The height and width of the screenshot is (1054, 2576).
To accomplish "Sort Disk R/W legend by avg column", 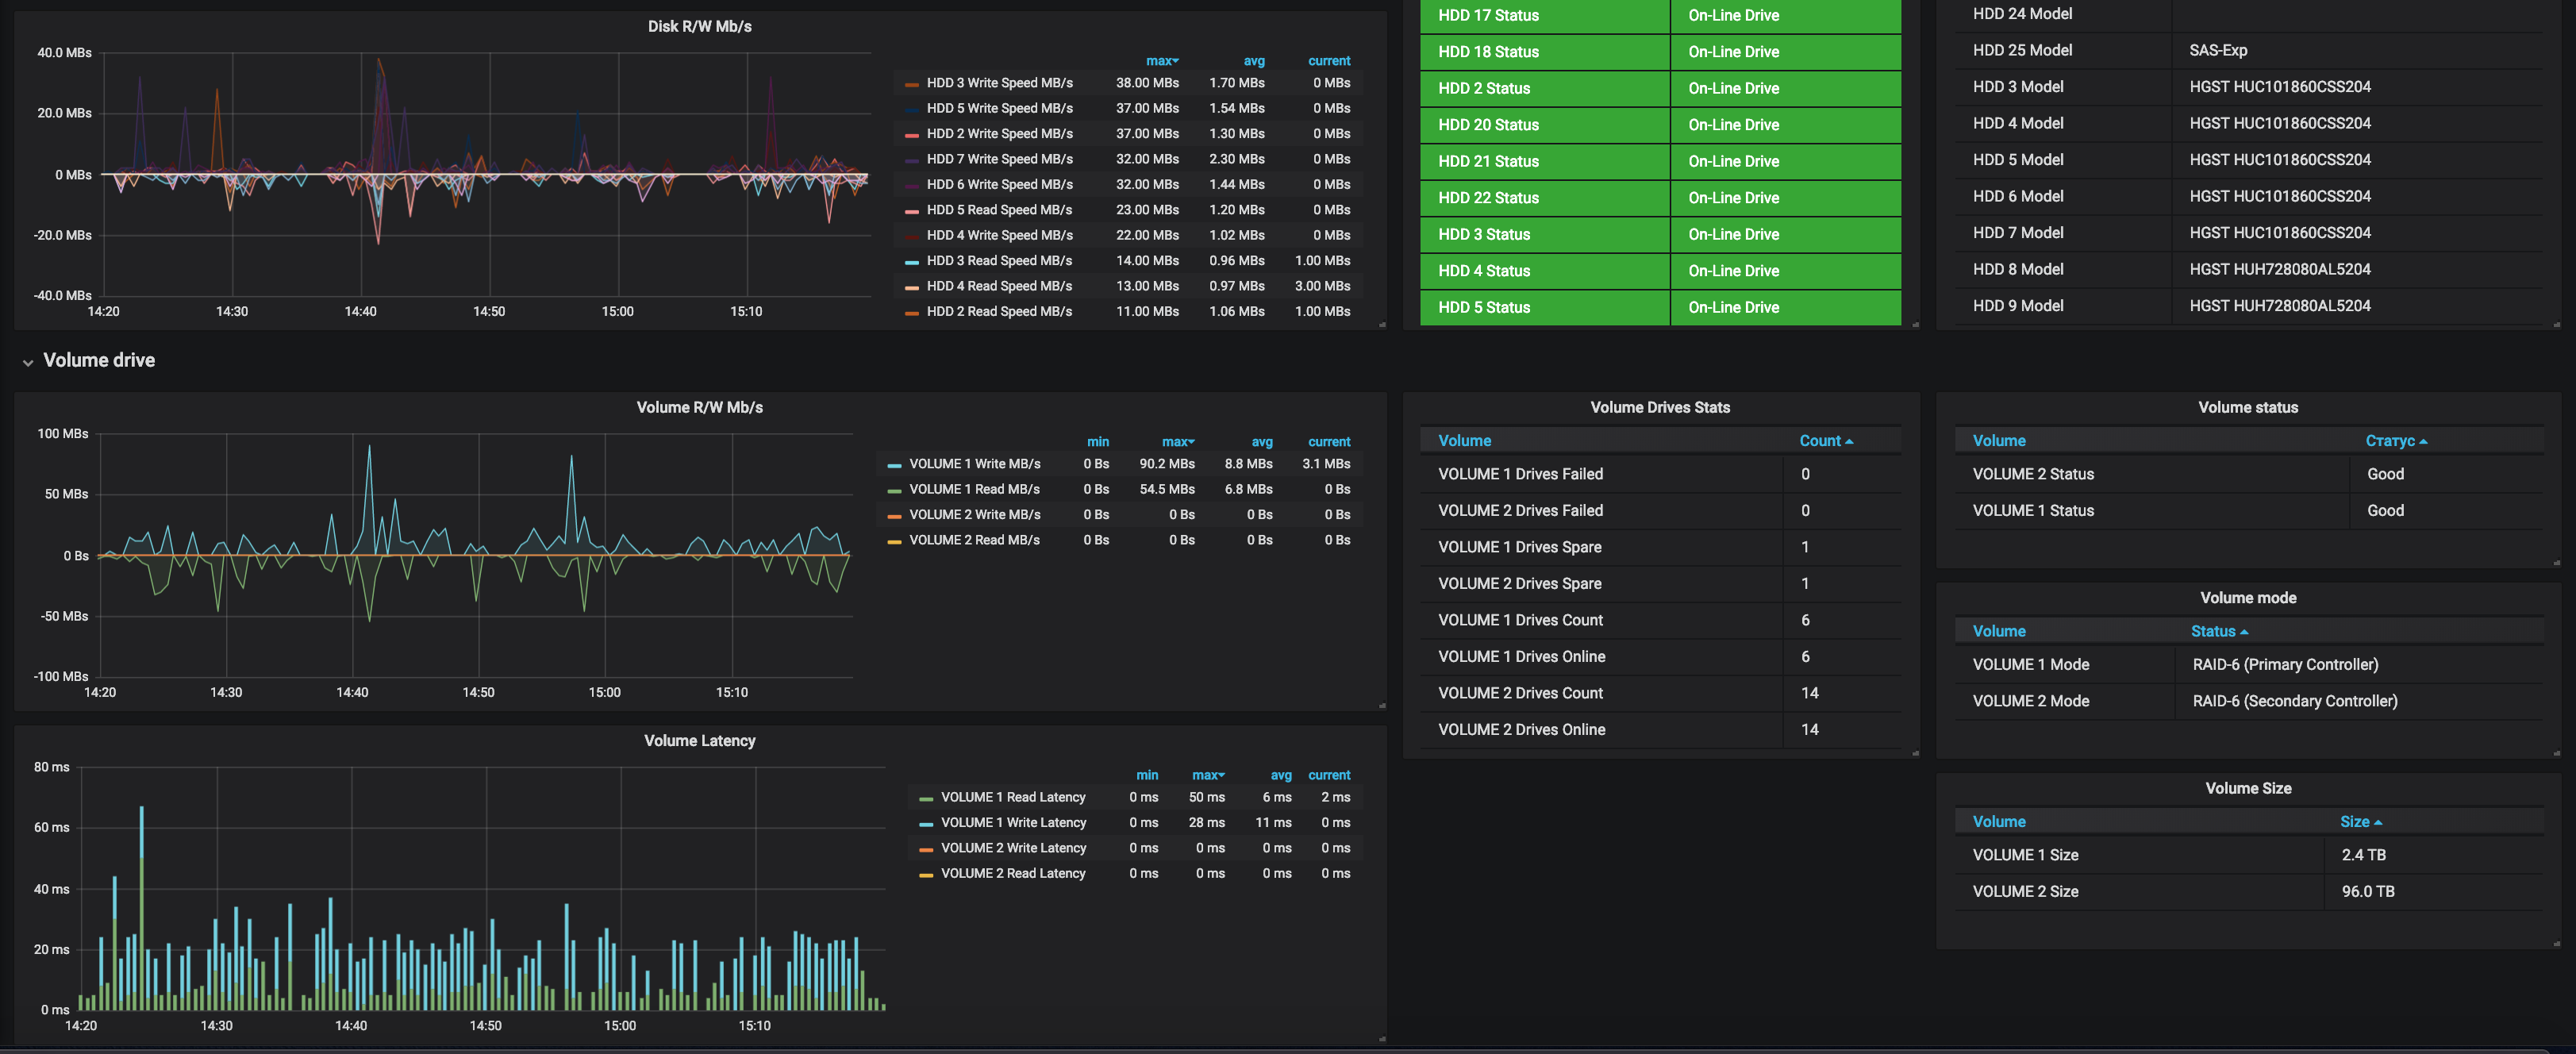I will [x=1253, y=61].
